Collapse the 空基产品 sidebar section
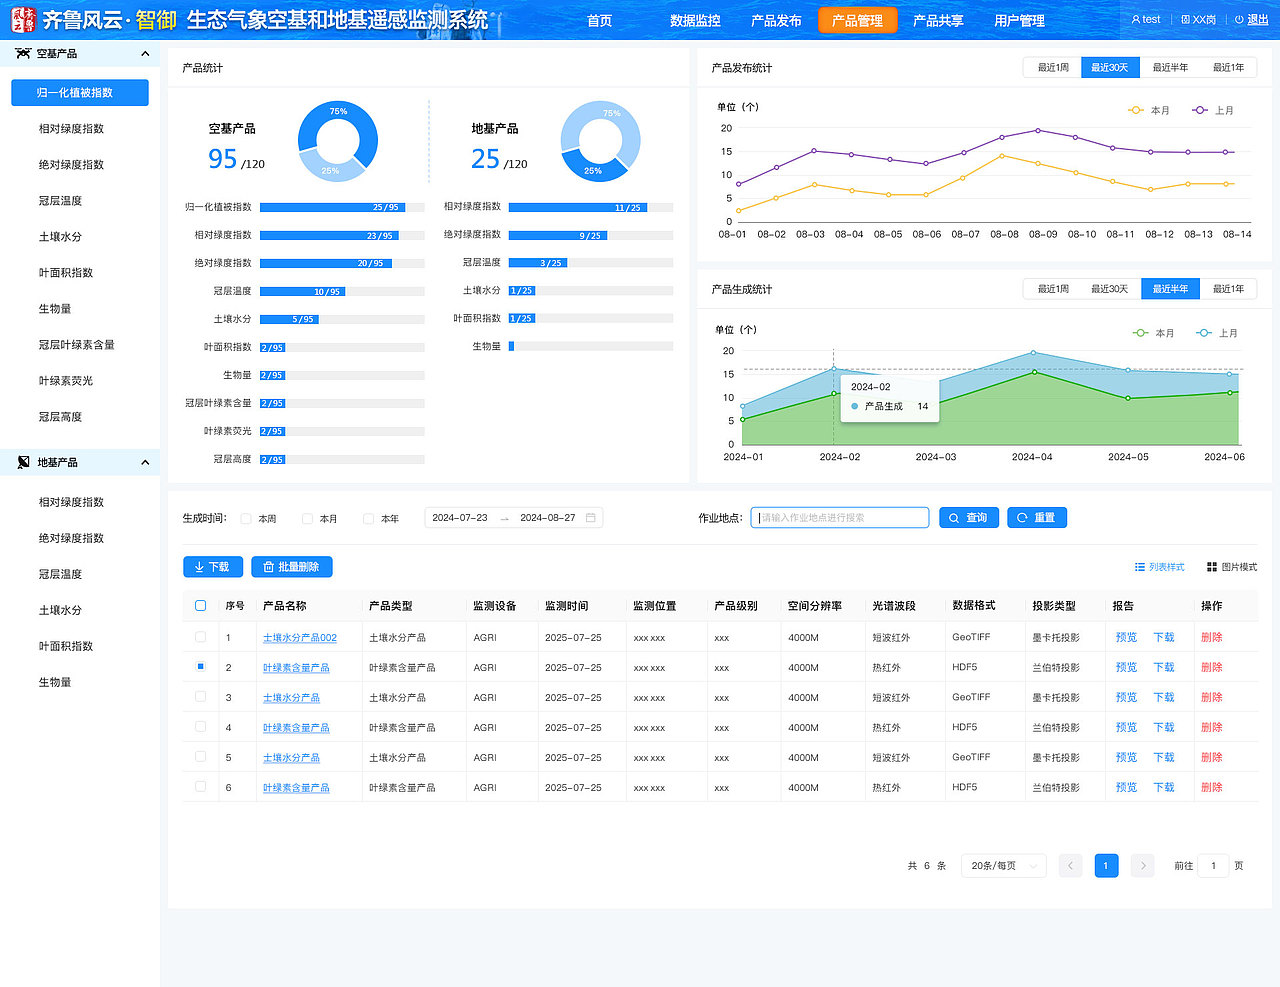 [x=145, y=54]
